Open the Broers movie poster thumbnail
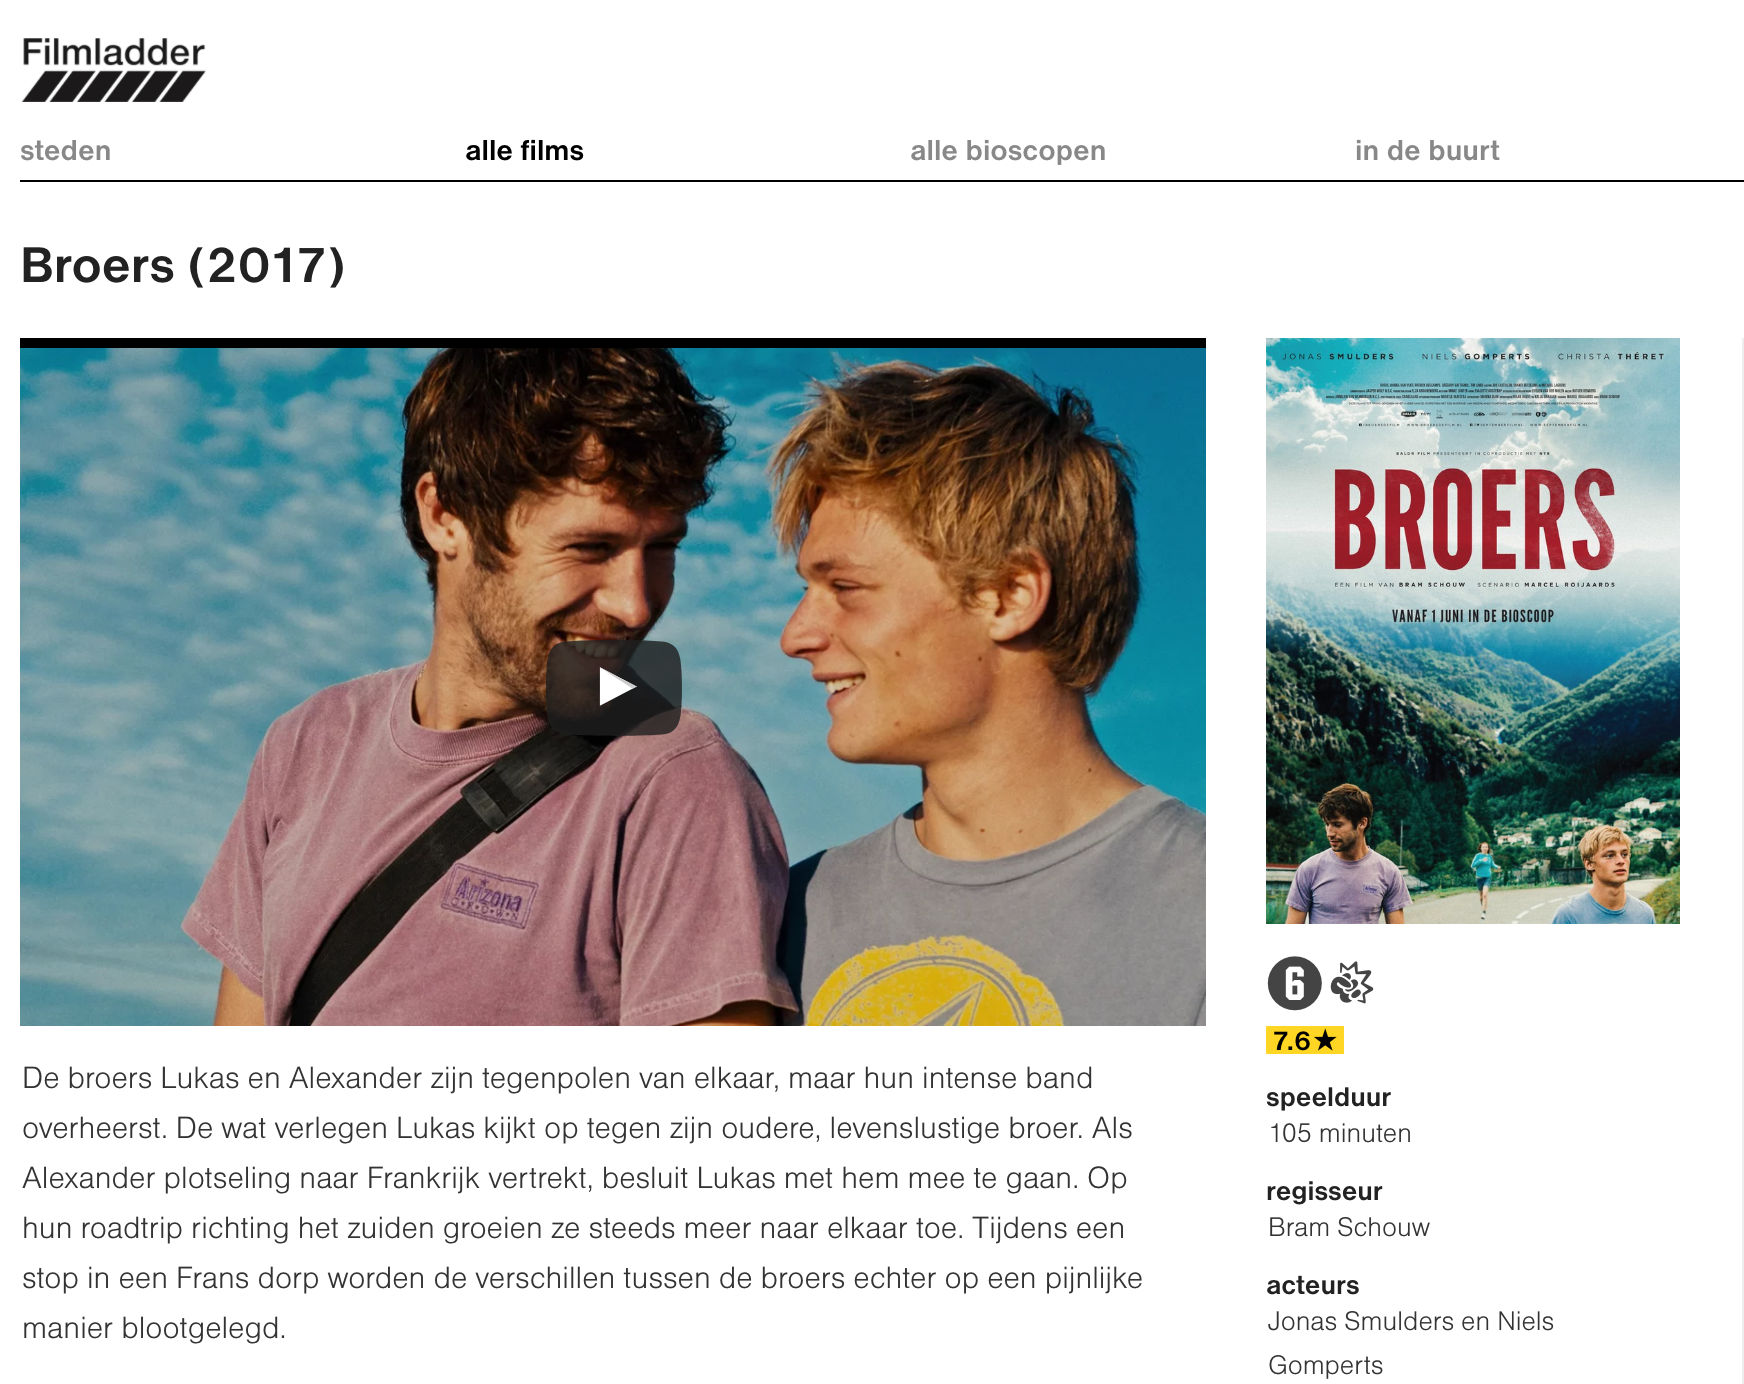Viewport: 1744px width, 1384px height. point(1473,631)
